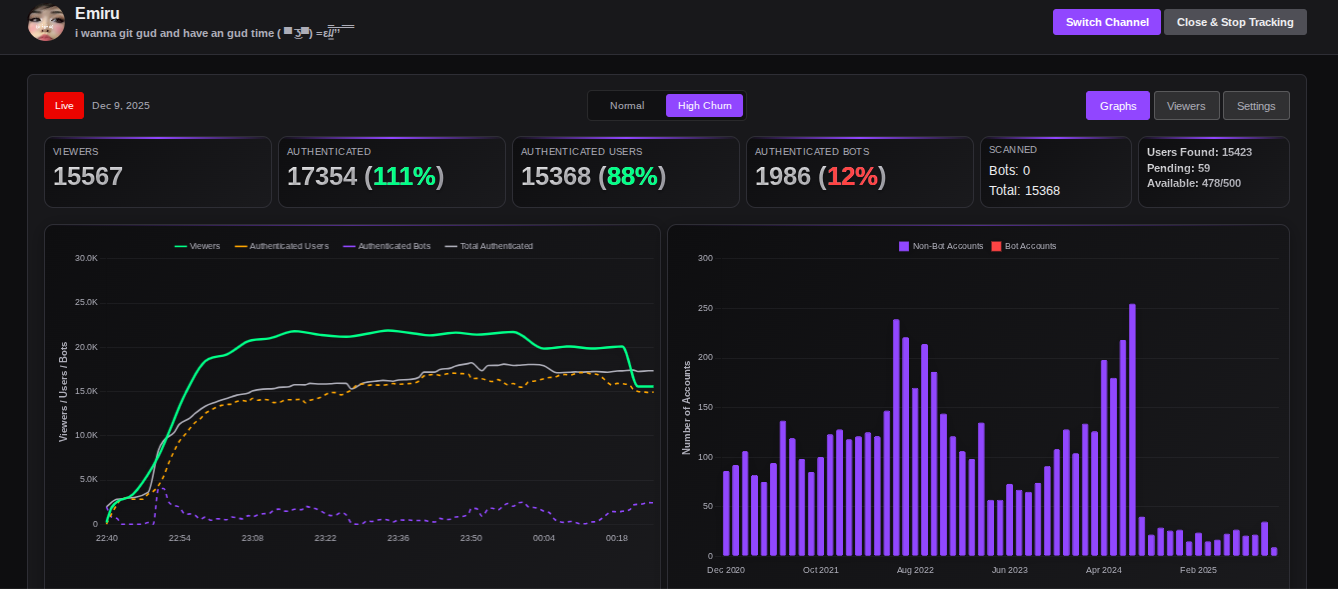Click Emiru's channel avatar image
Viewport: 1338px width, 589px height.
point(46,22)
